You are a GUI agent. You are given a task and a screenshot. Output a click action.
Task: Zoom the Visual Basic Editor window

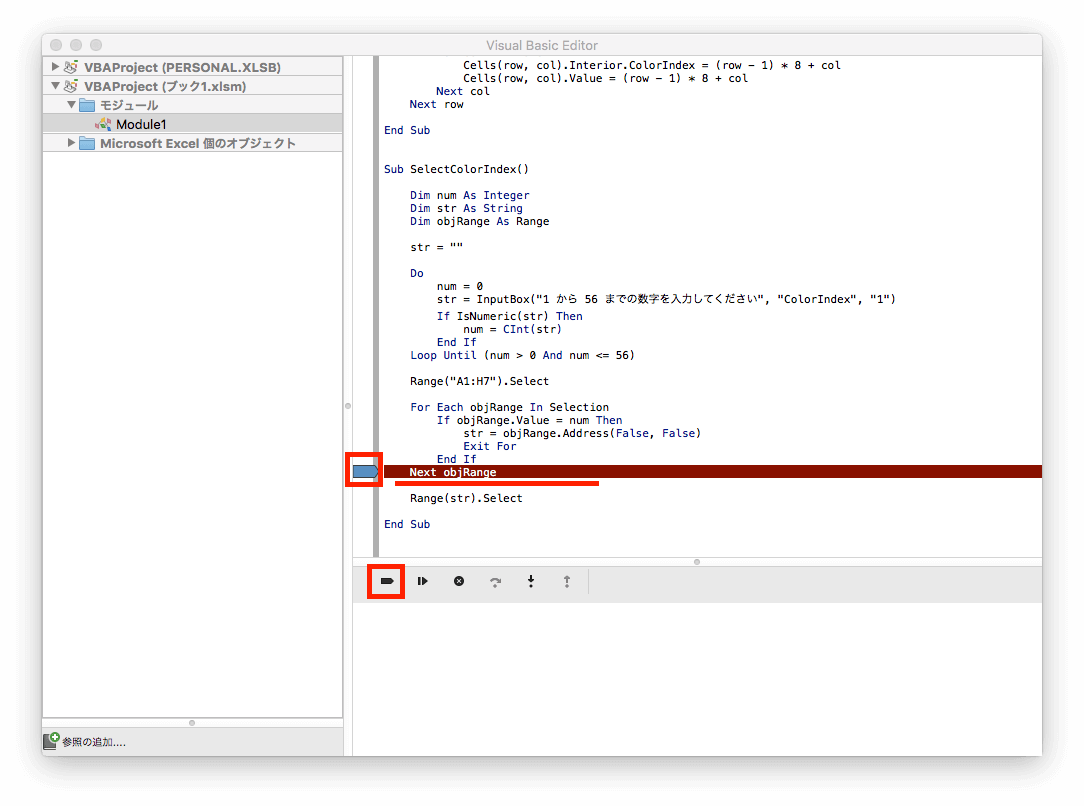tap(96, 45)
